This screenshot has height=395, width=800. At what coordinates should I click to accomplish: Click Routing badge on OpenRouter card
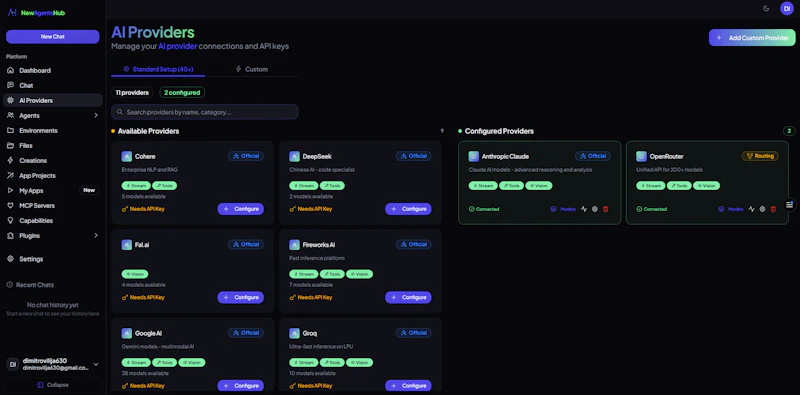760,156
